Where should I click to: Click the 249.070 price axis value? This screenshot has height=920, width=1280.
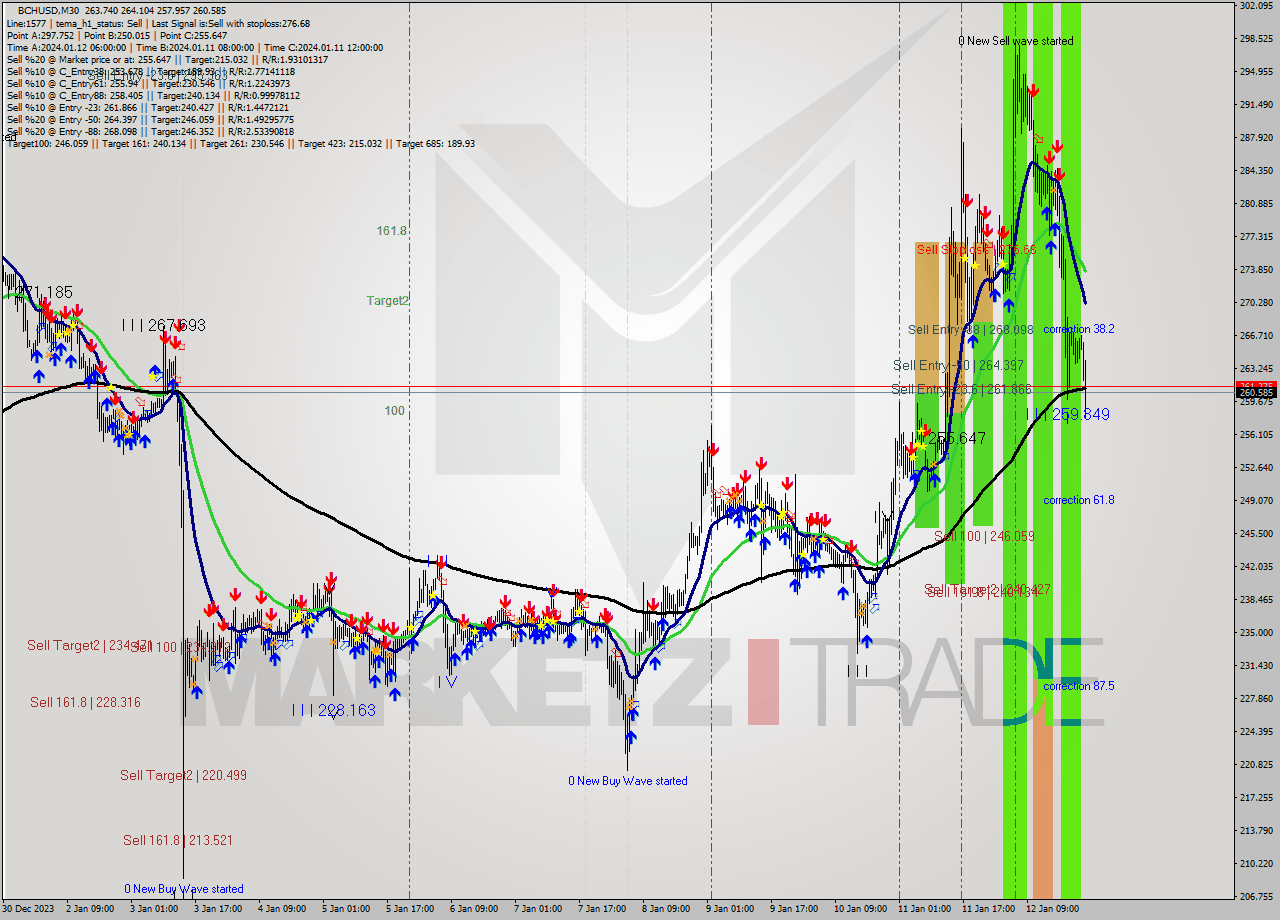[1256, 501]
